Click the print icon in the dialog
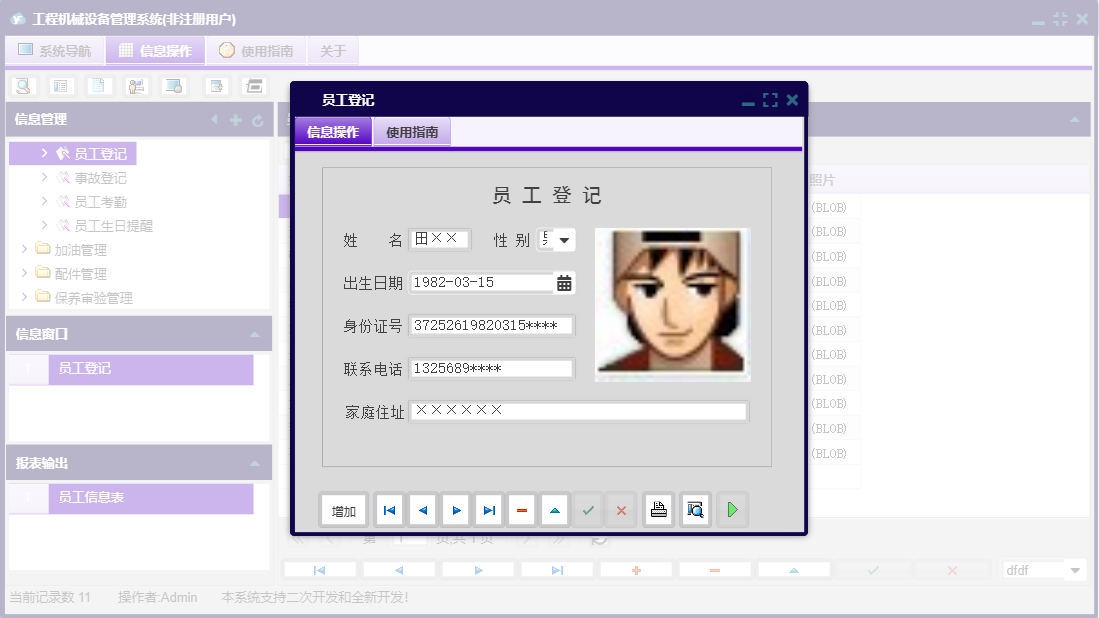Image resolution: width=1099 pixels, height=618 pixels. (x=658, y=509)
